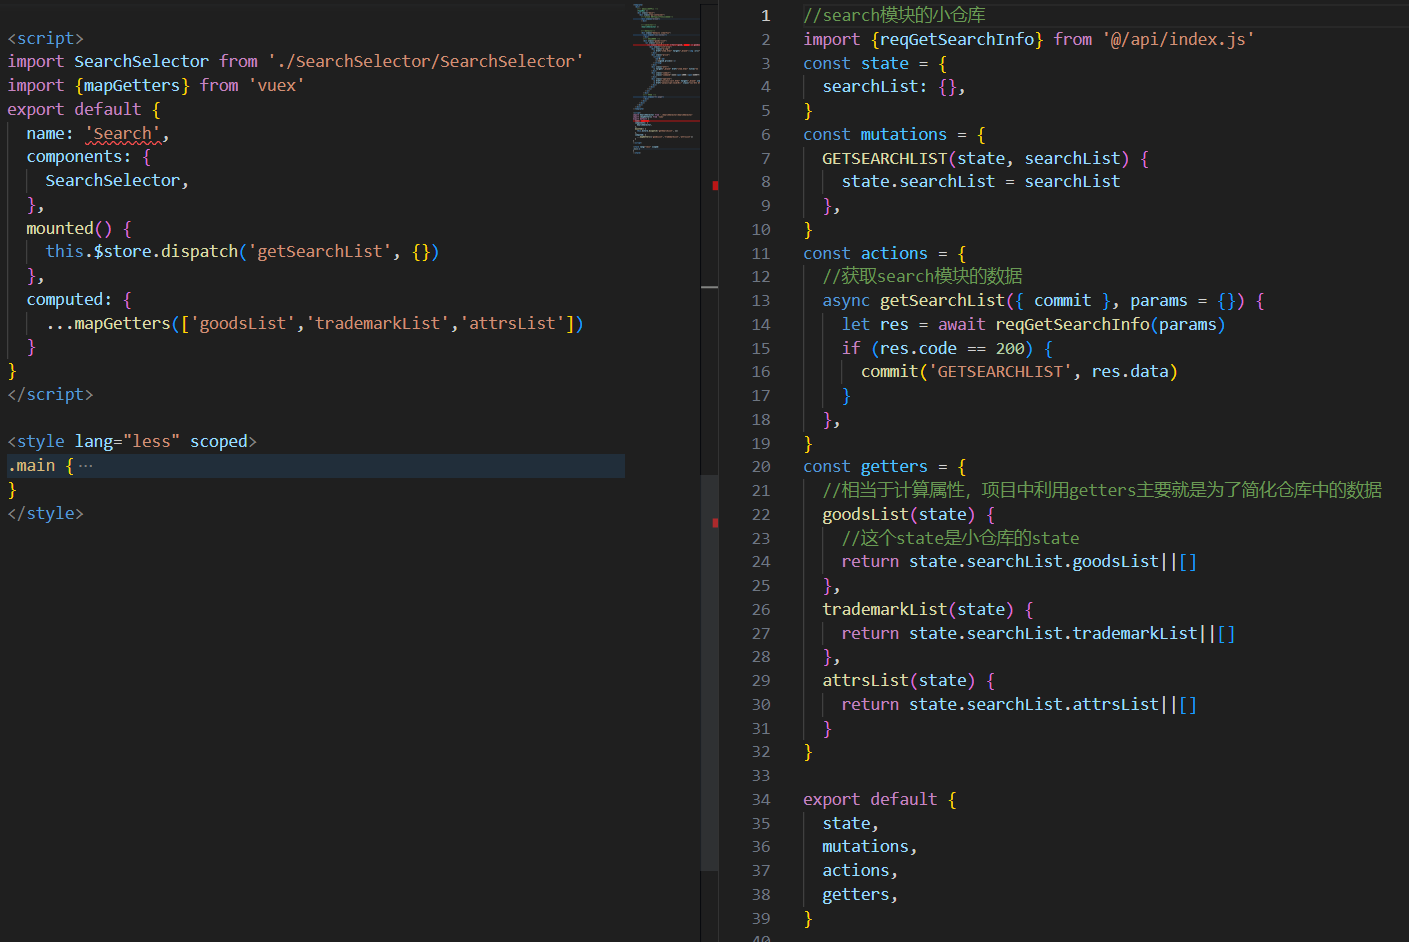Click the closing </script> tag
The width and height of the screenshot is (1409, 942).
50,394
